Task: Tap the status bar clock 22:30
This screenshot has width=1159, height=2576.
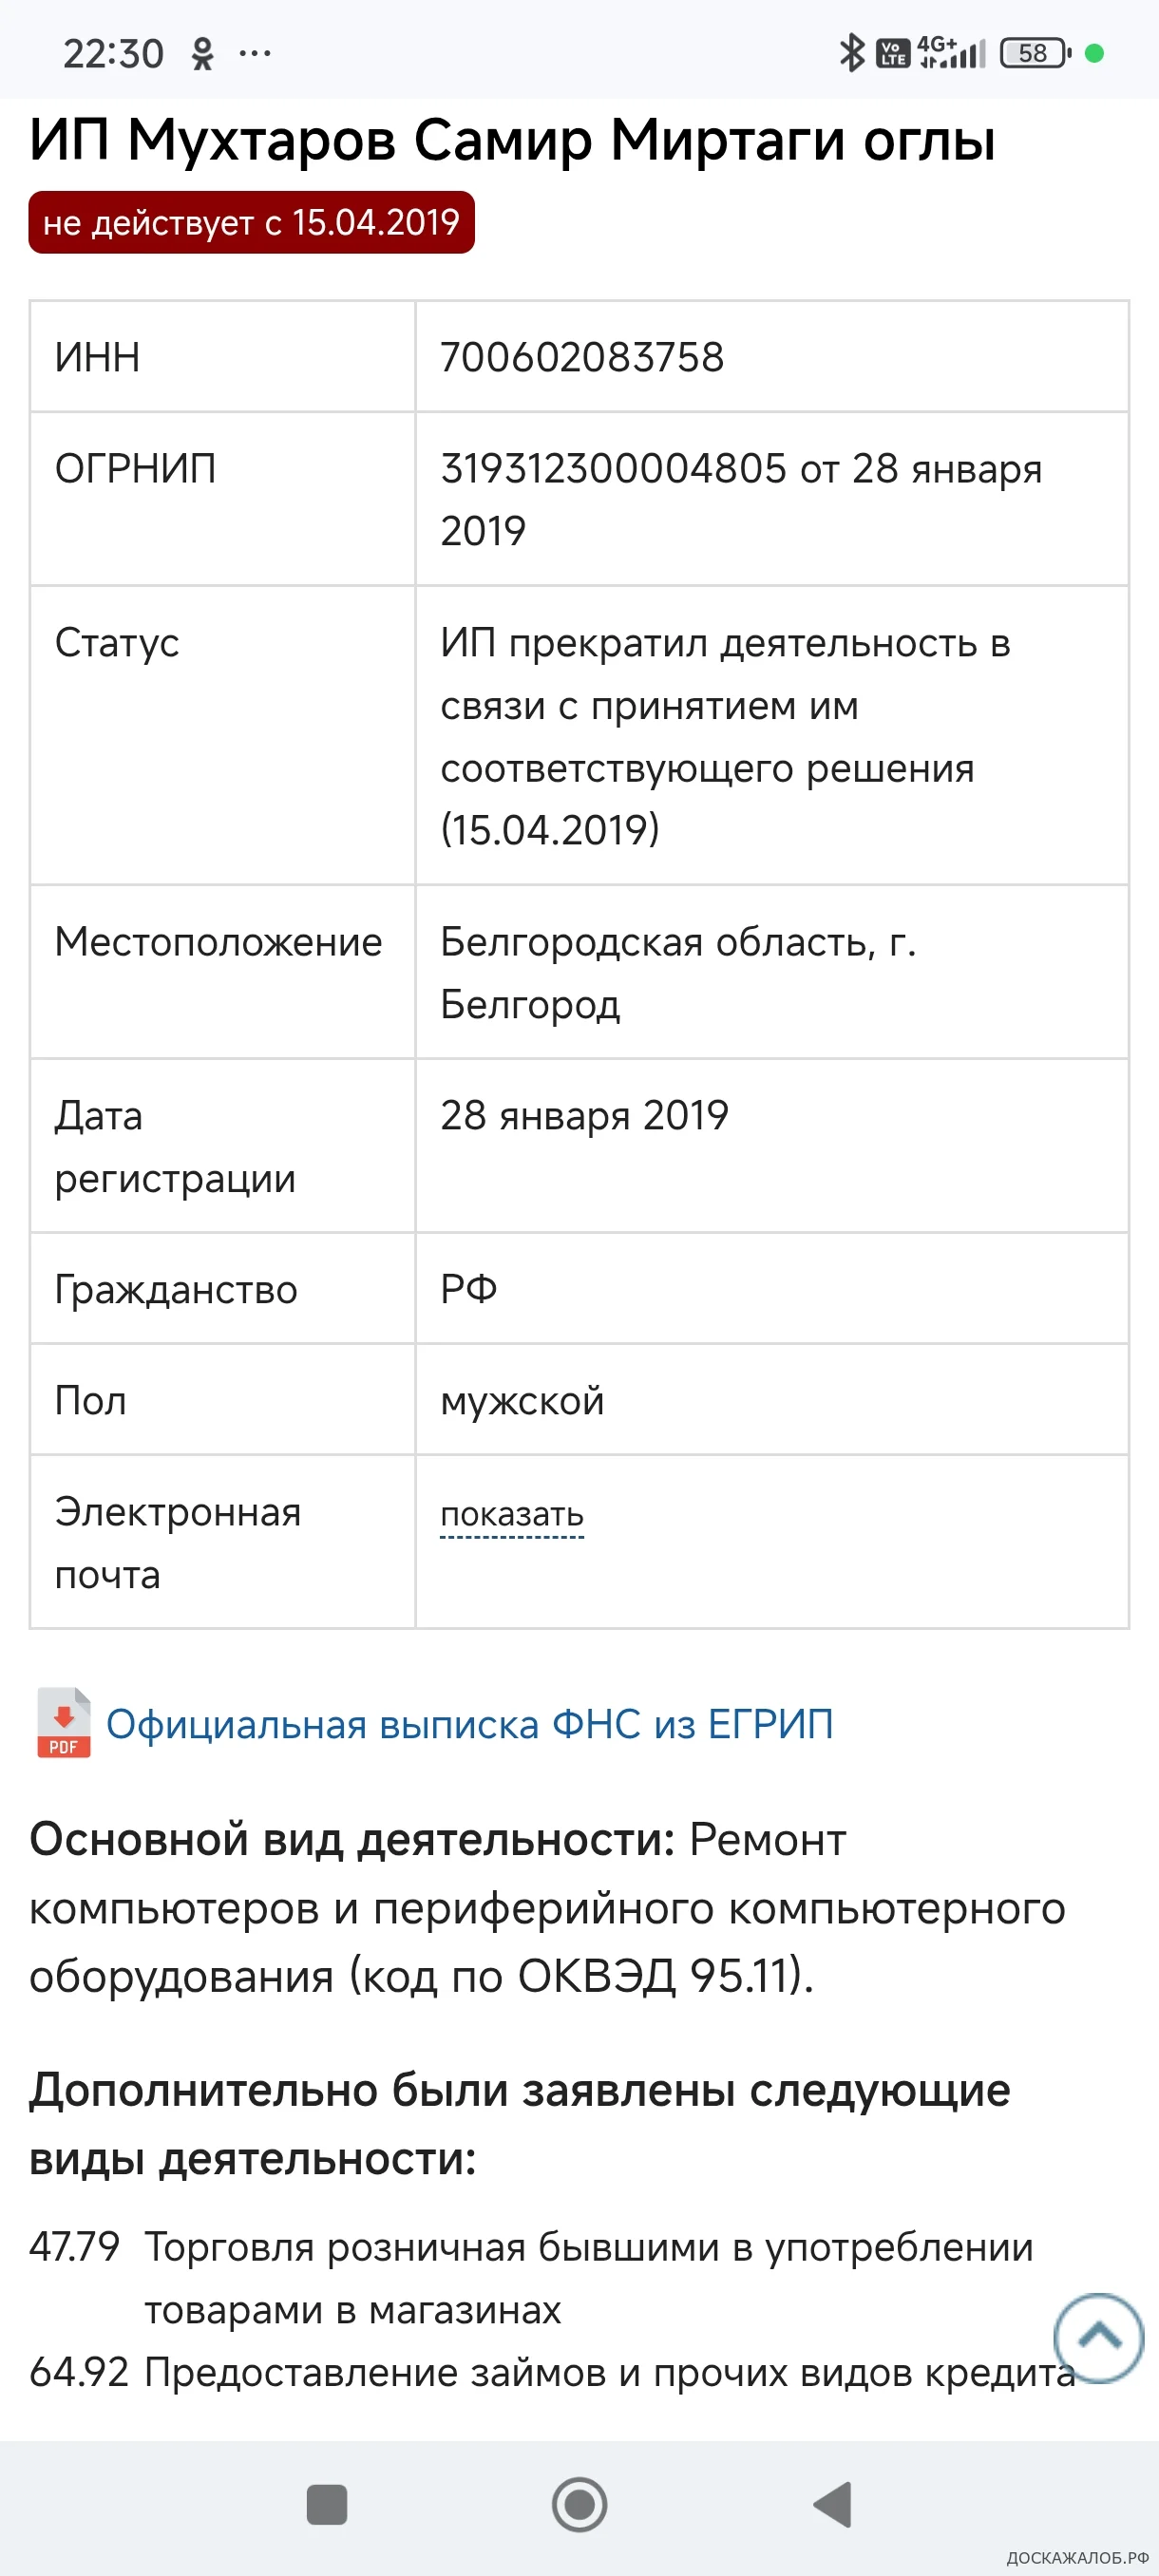Action: pos(113,54)
